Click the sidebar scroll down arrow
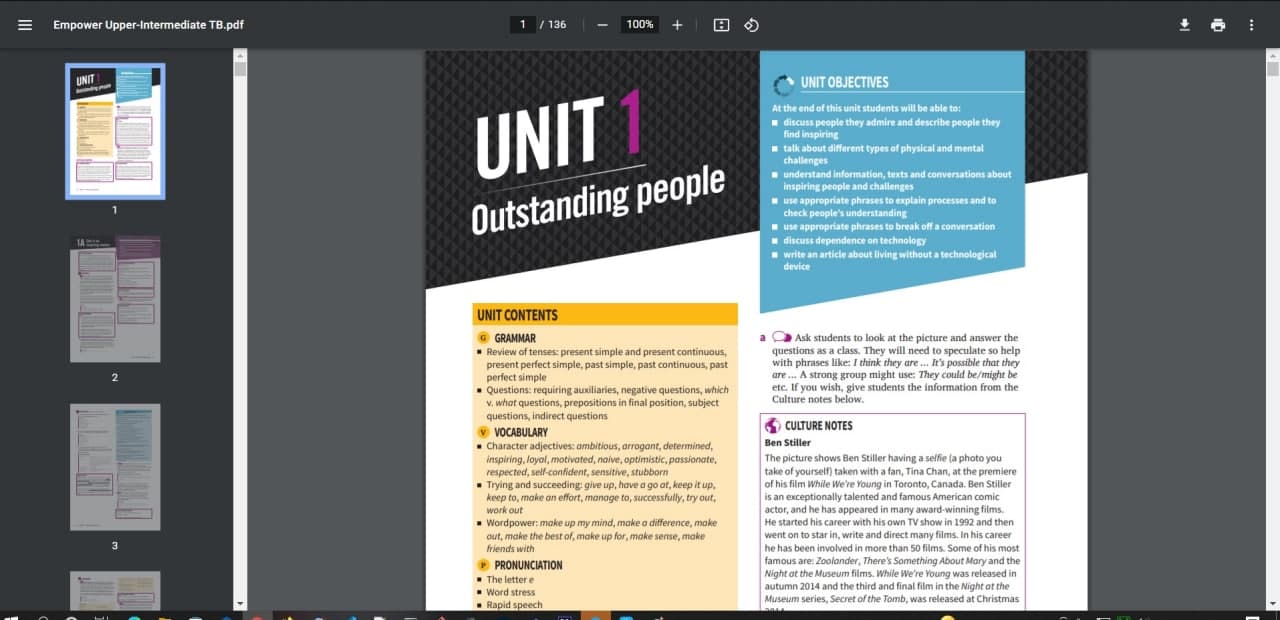1280x620 pixels. pos(239,603)
